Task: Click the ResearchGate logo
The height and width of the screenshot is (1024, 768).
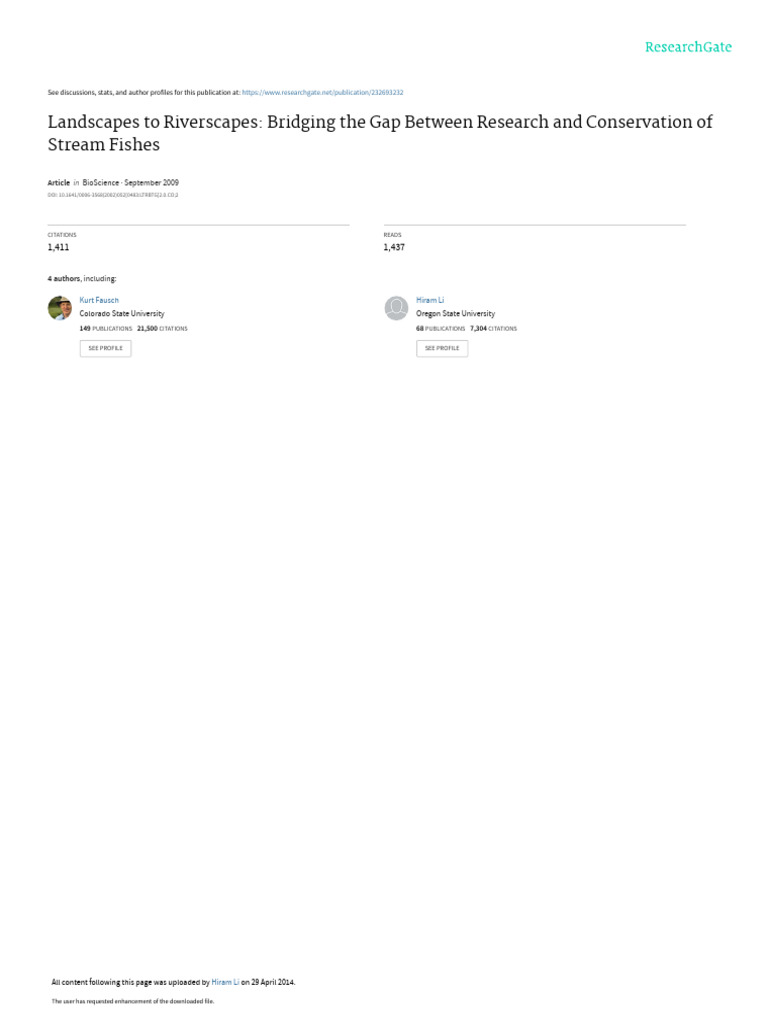Action: [688, 47]
